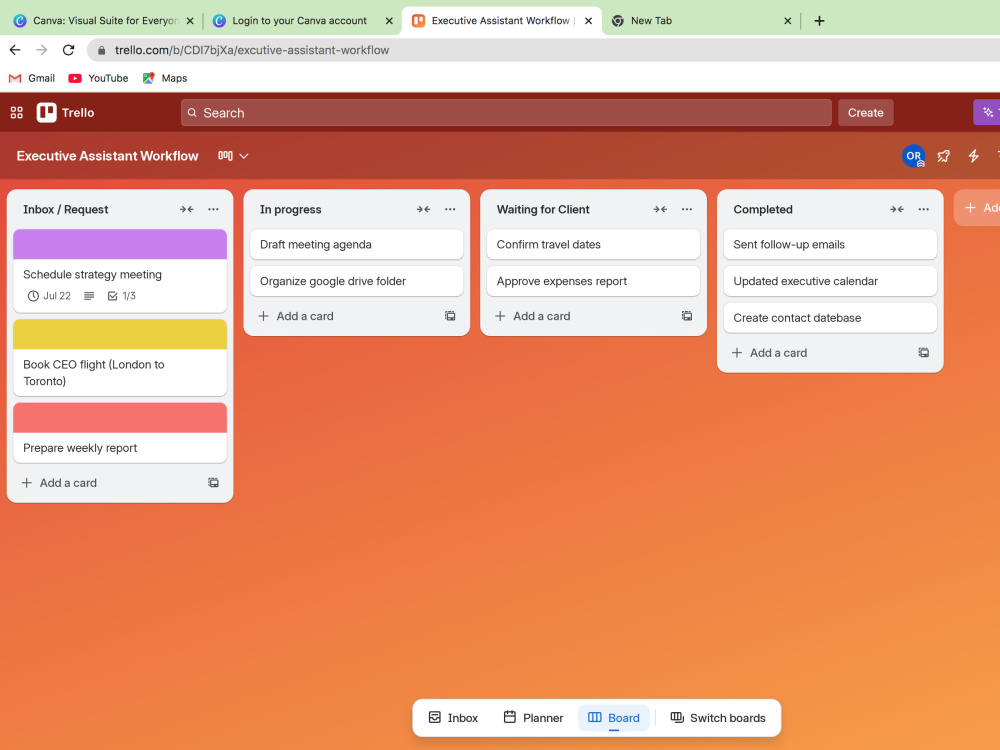Open the Draft meeting agenda card
Screen dimensions: 1000x750
[x=357, y=244]
